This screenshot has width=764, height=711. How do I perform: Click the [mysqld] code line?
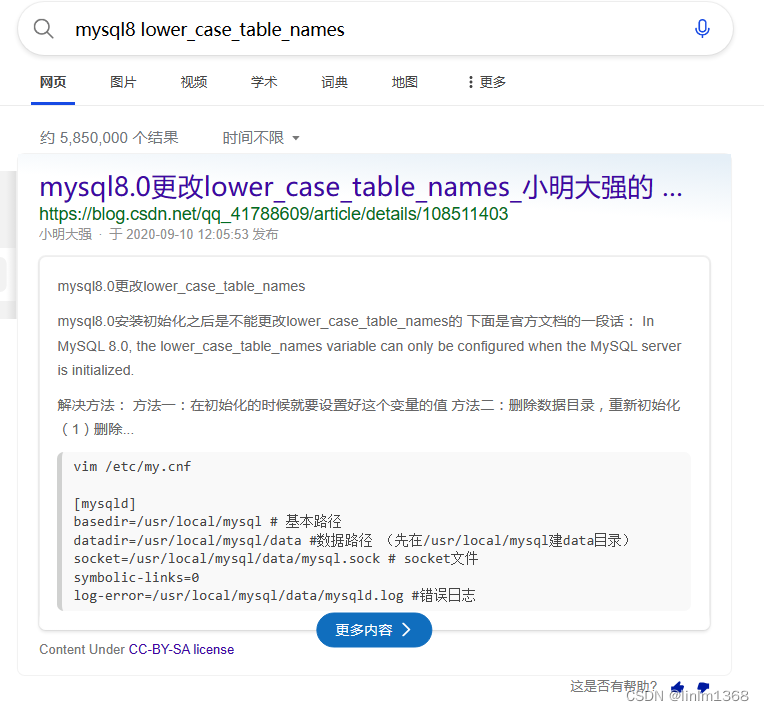pos(105,503)
